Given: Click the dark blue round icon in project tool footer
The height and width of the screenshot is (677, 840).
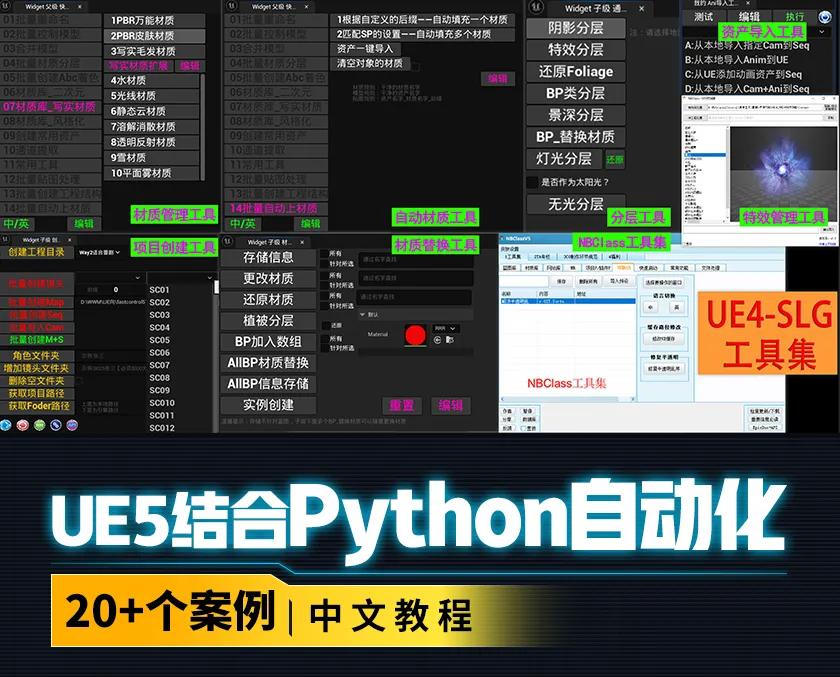Looking at the screenshot, I should 56,425.
